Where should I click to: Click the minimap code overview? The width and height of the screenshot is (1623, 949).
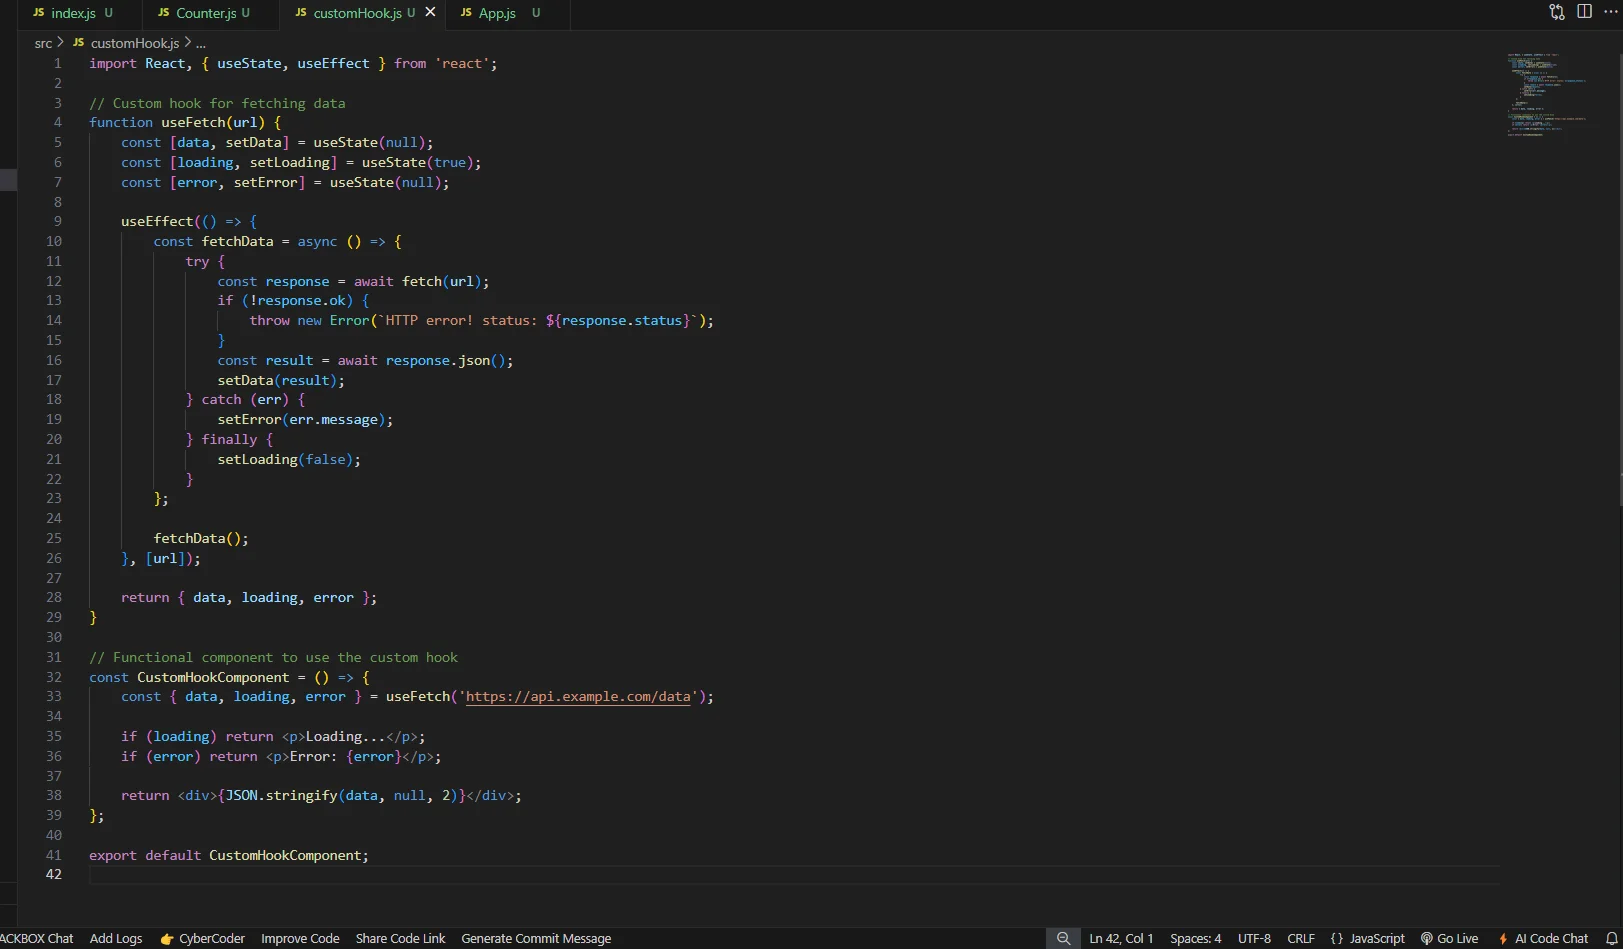[1547, 94]
